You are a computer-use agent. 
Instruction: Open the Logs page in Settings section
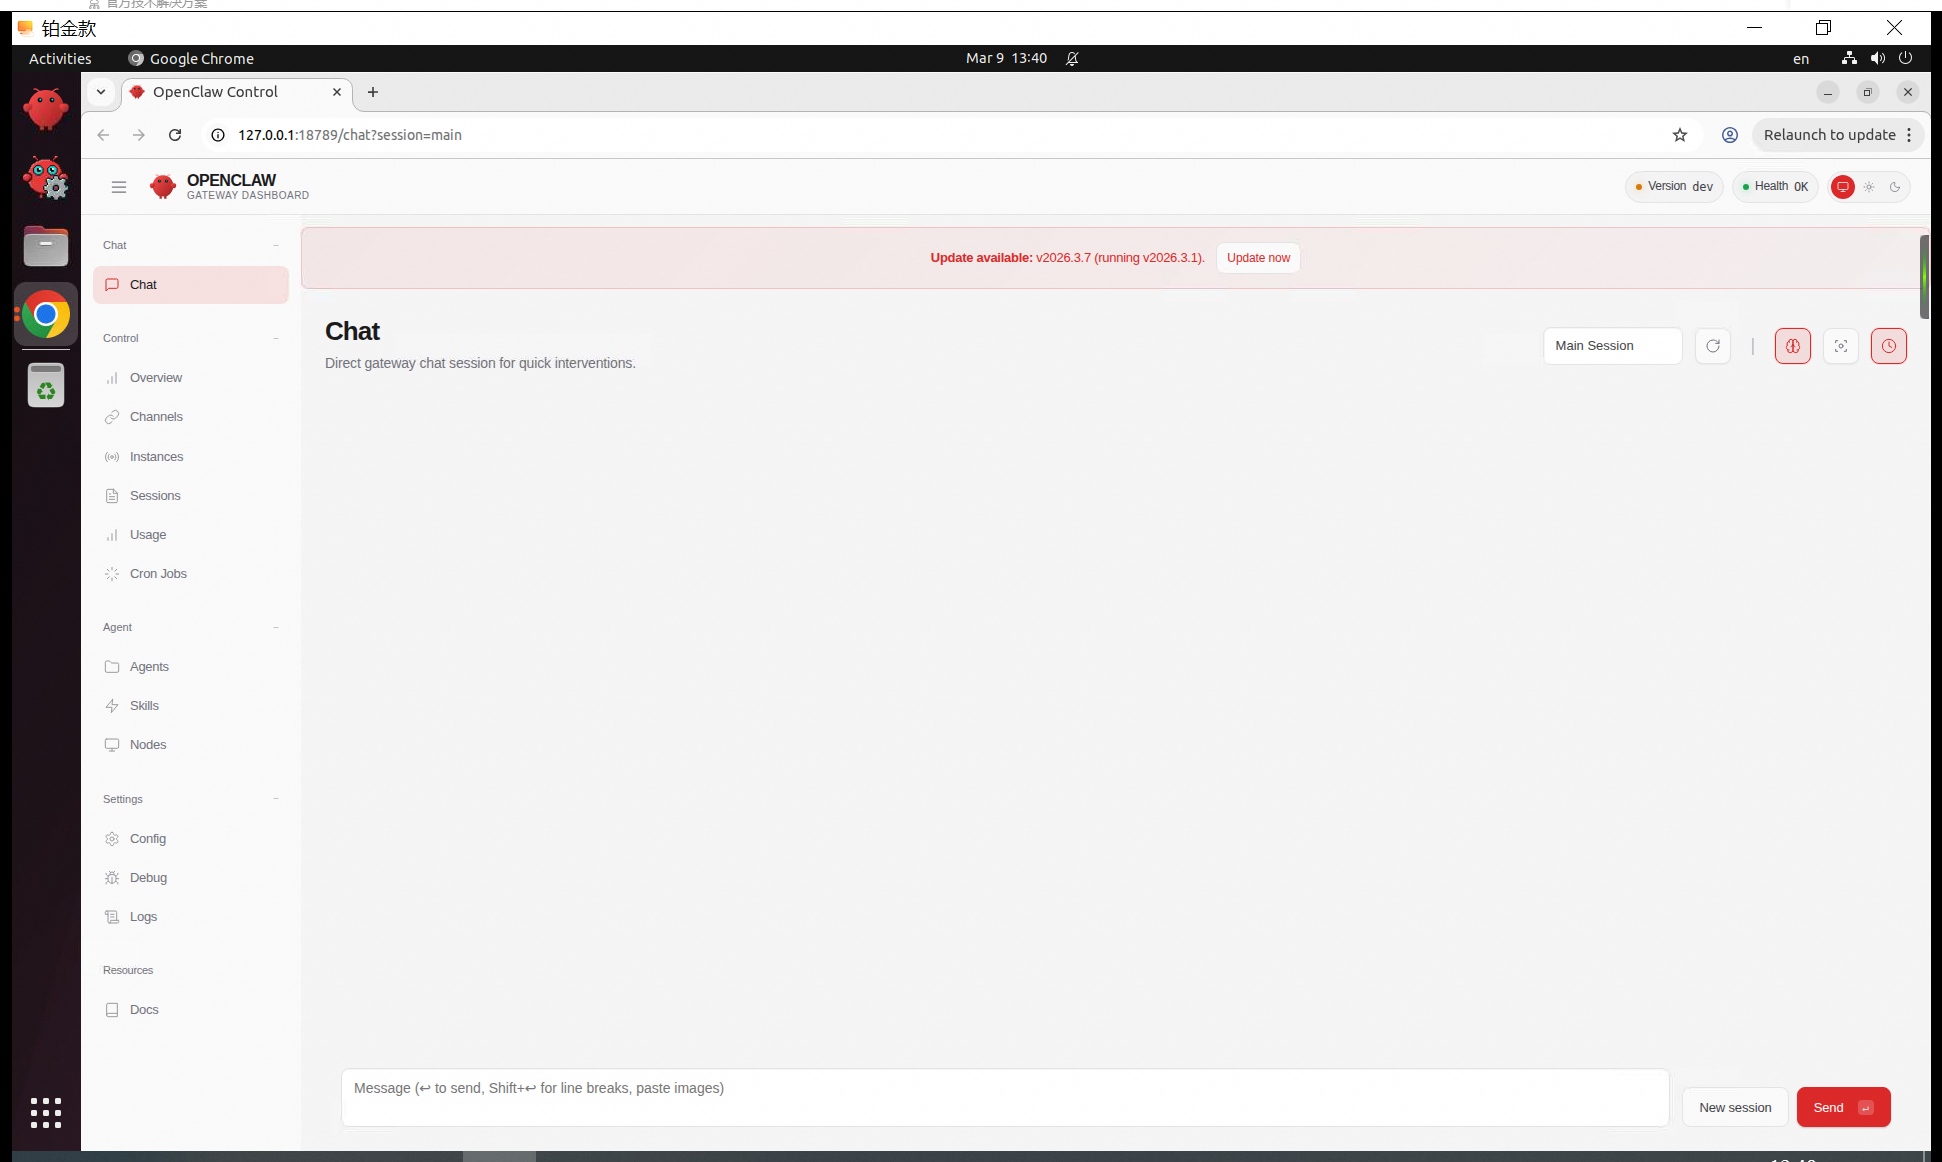(143, 916)
